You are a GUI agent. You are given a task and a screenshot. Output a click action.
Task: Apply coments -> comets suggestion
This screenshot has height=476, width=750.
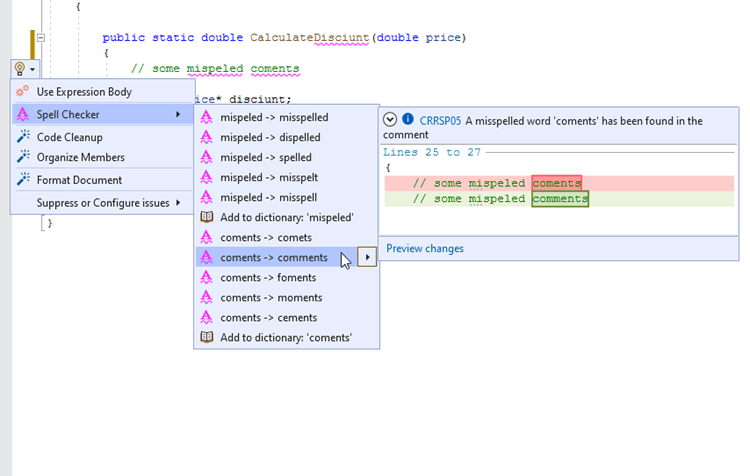tap(267, 237)
